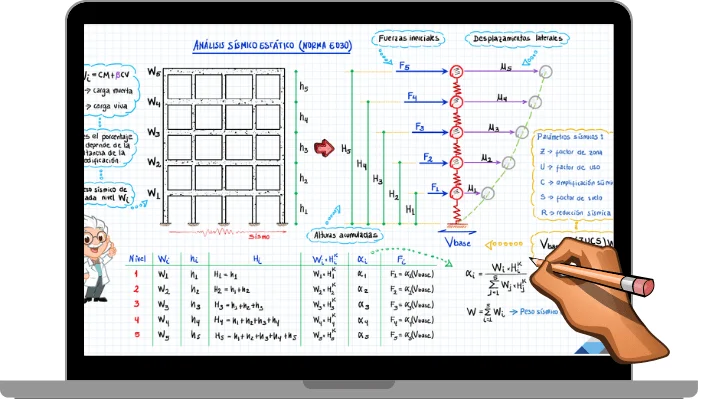Viewport: 701px width, 399px height.
Task: Click the title 'Análisis Sísmico Estático (Norma E030)'
Action: coord(272,46)
